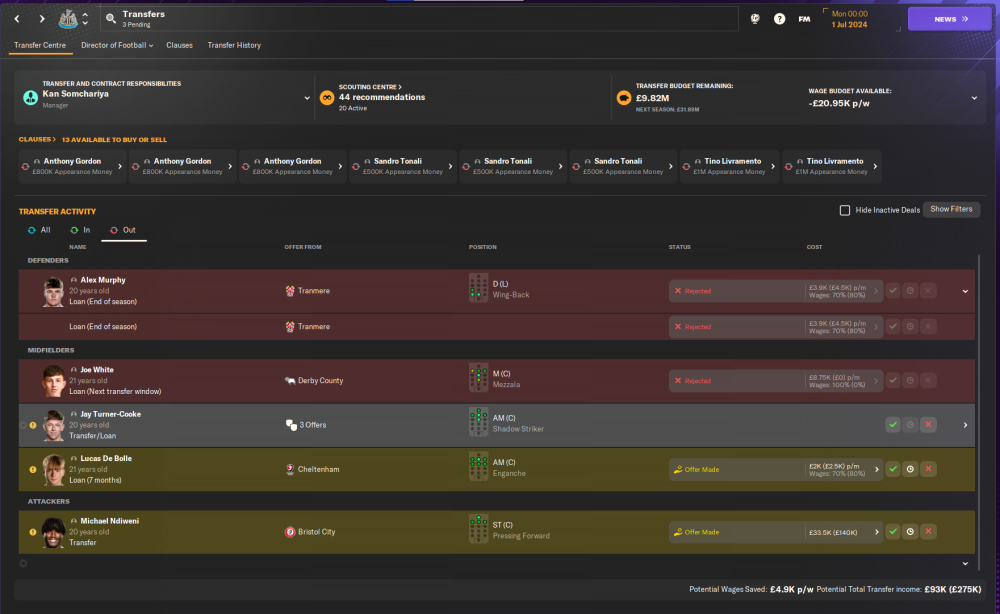Click the News continue button
This screenshot has height=614, width=1000.
pos(950,19)
